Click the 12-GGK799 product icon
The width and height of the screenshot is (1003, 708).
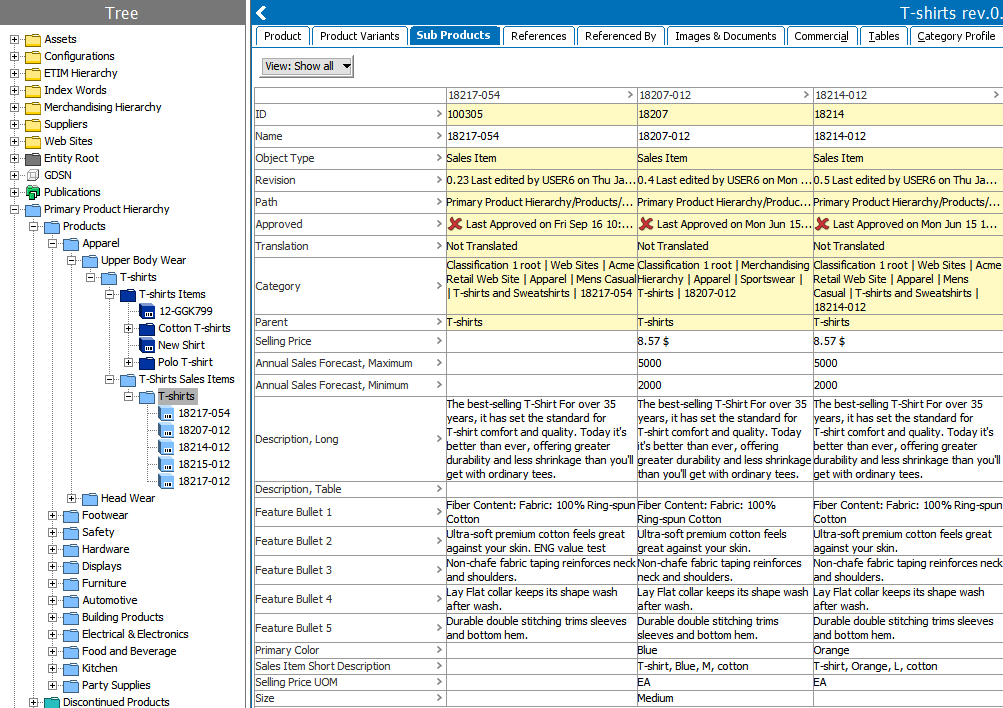click(147, 311)
